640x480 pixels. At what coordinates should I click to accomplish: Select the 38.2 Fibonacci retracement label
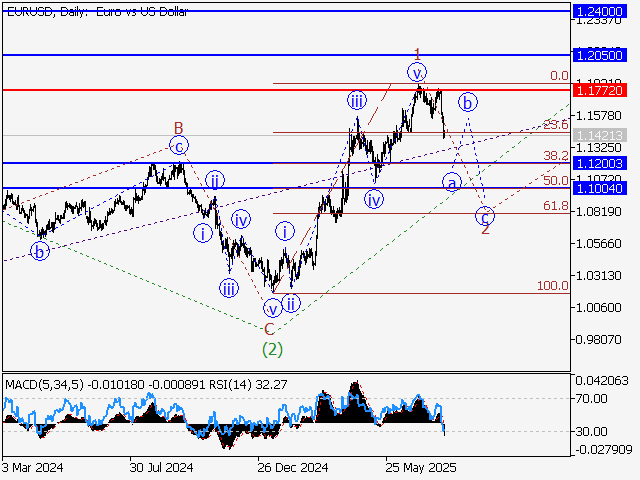point(555,156)
